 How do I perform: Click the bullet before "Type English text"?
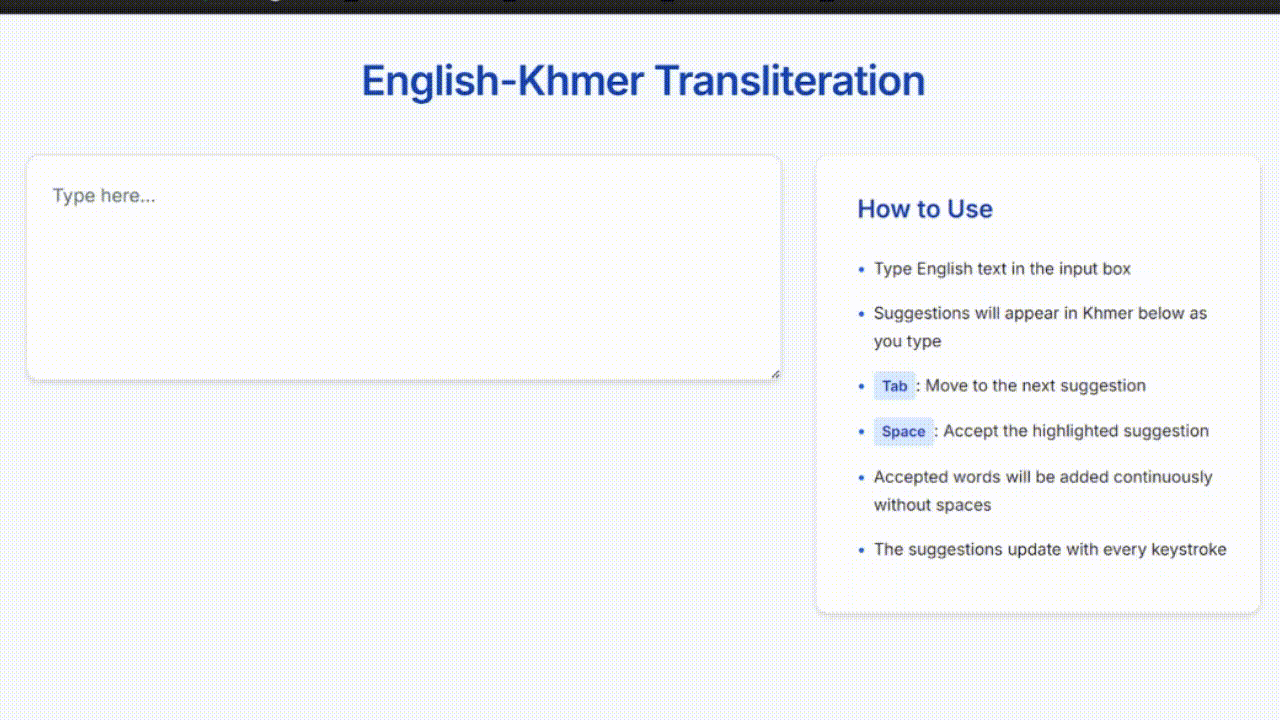(862, 270)
